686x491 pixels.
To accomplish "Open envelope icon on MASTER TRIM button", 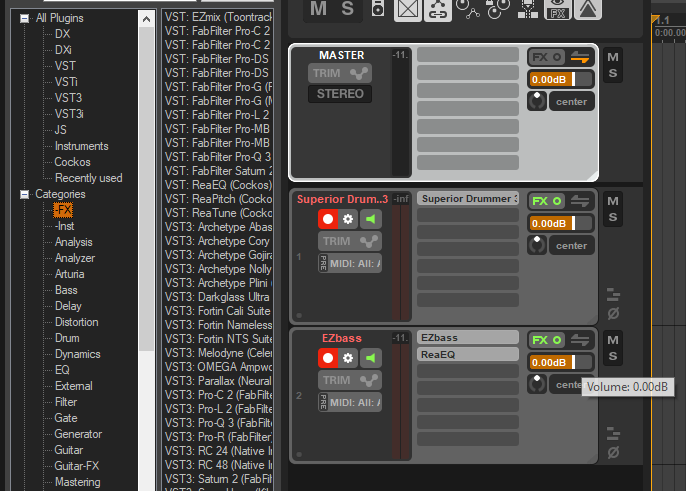I will coord(359,73).
